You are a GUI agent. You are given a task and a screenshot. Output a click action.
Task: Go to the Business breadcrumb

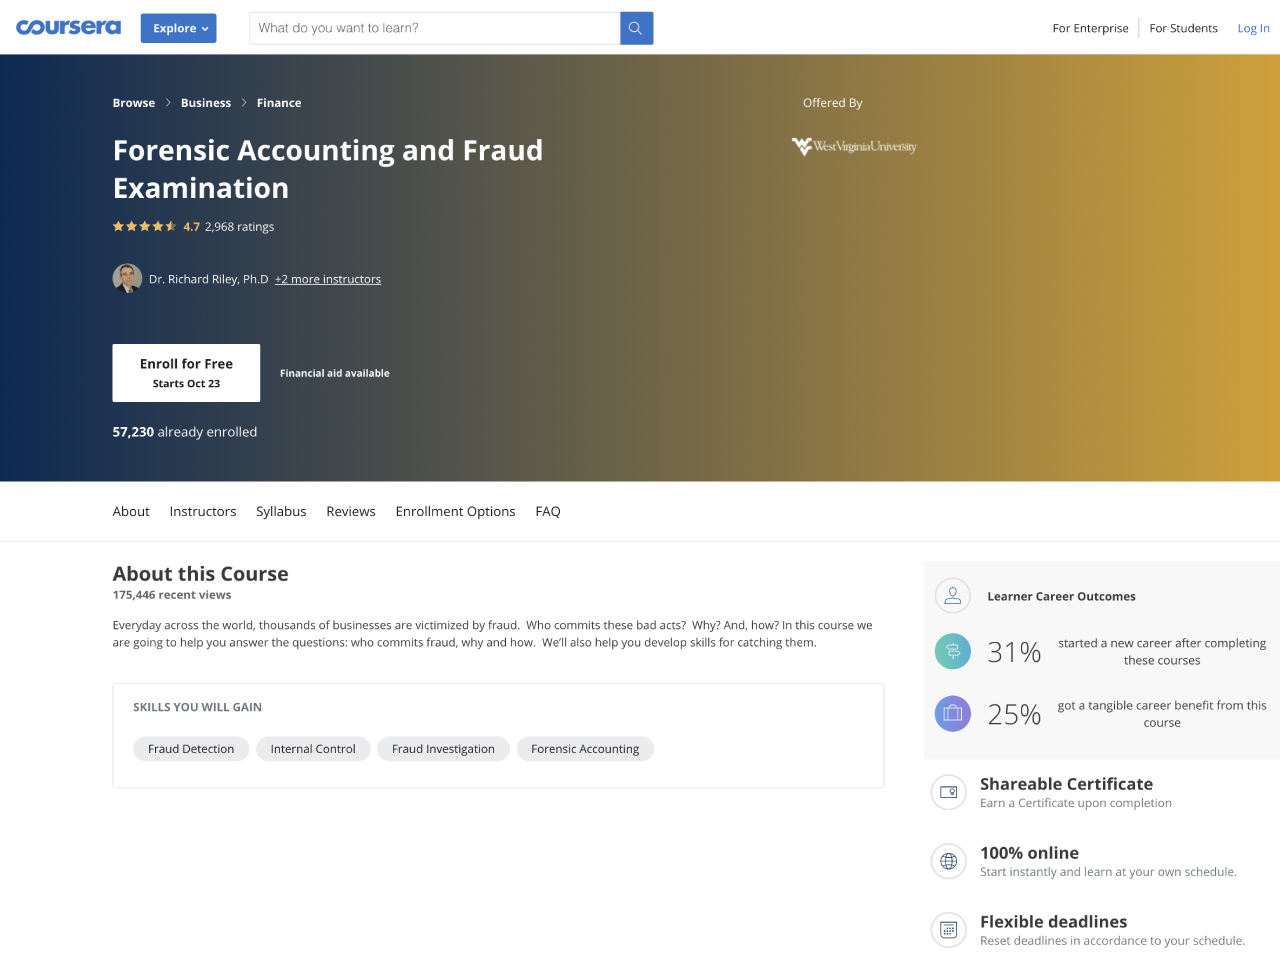(206, 103)
